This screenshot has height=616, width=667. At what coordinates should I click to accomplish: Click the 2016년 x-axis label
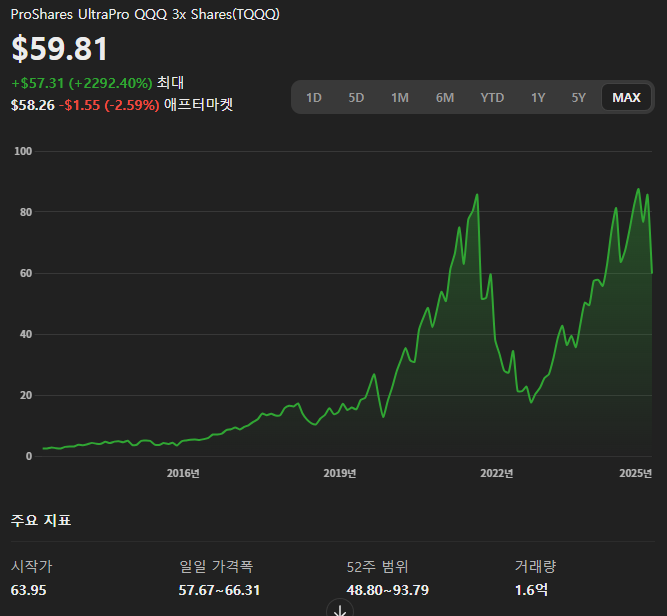pyautogui.click(x=183, y=473)
